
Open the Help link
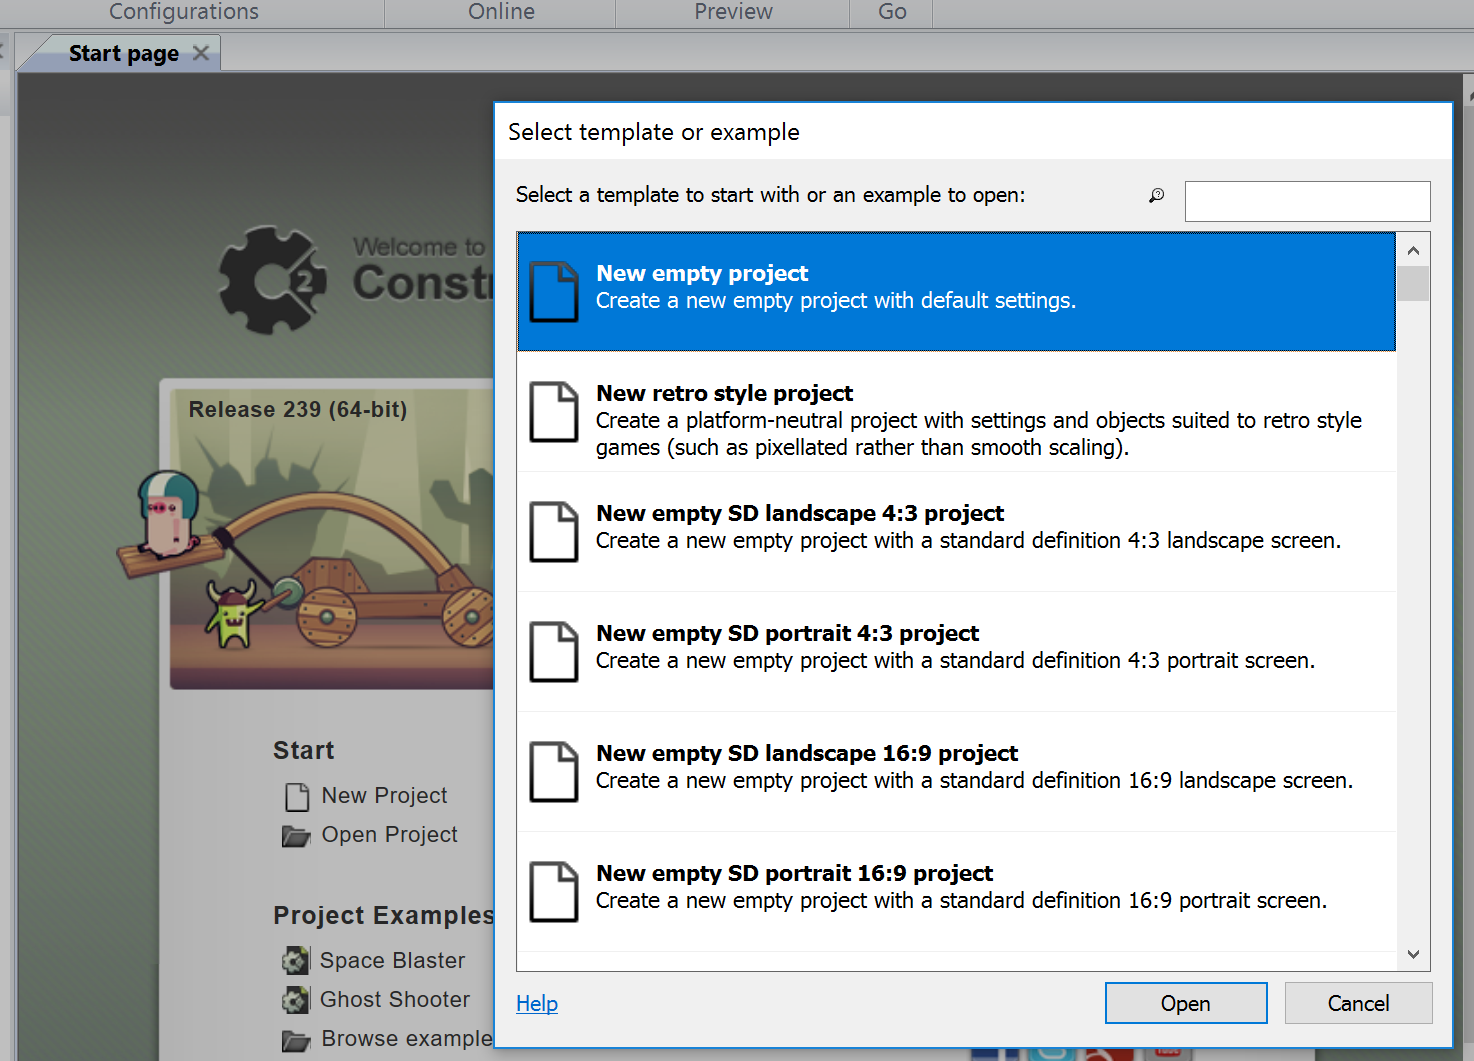coord(537,1003)
